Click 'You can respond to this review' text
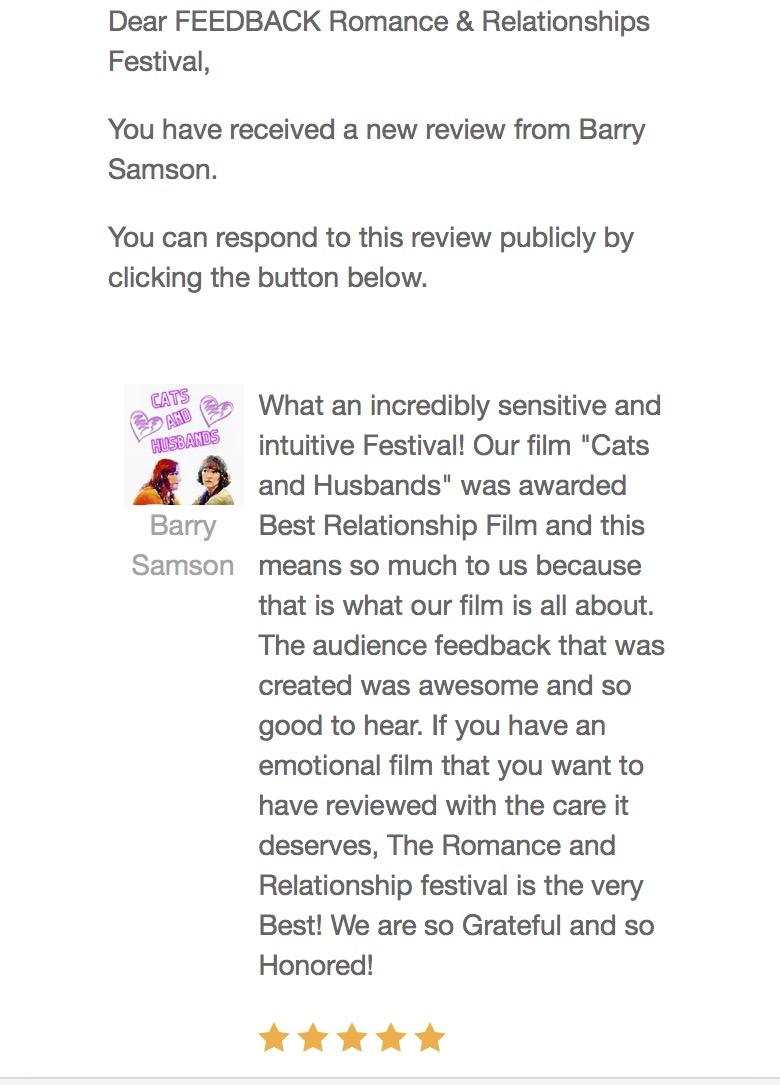Screen dimensions: 780x1085 pos(371,238)
